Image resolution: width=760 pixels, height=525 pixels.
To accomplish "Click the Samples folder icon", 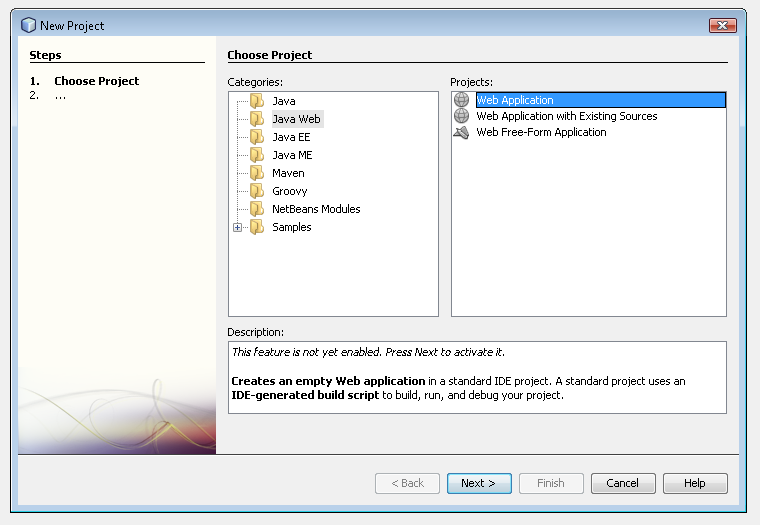I will (x=257, y=227).
